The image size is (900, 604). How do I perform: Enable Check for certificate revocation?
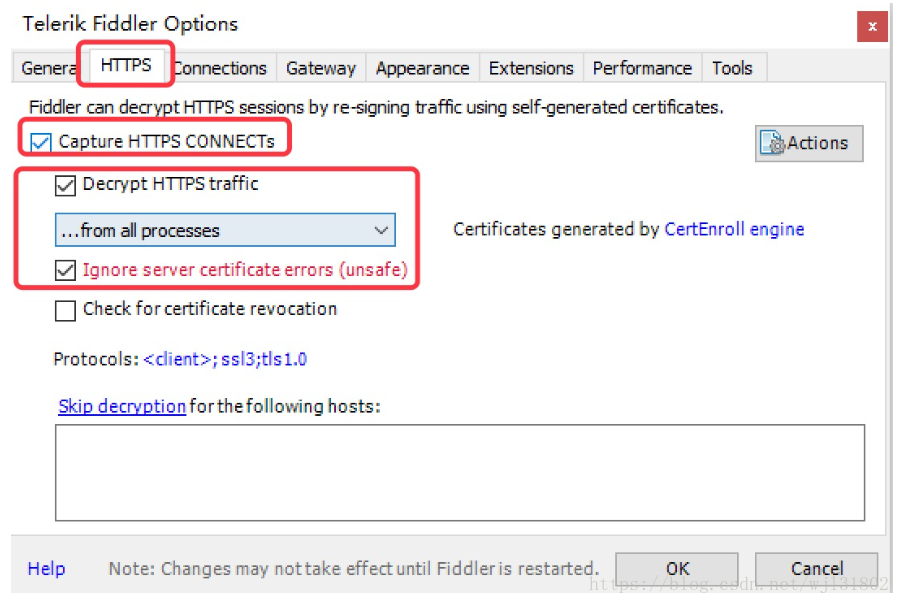(x=66, y=310)
